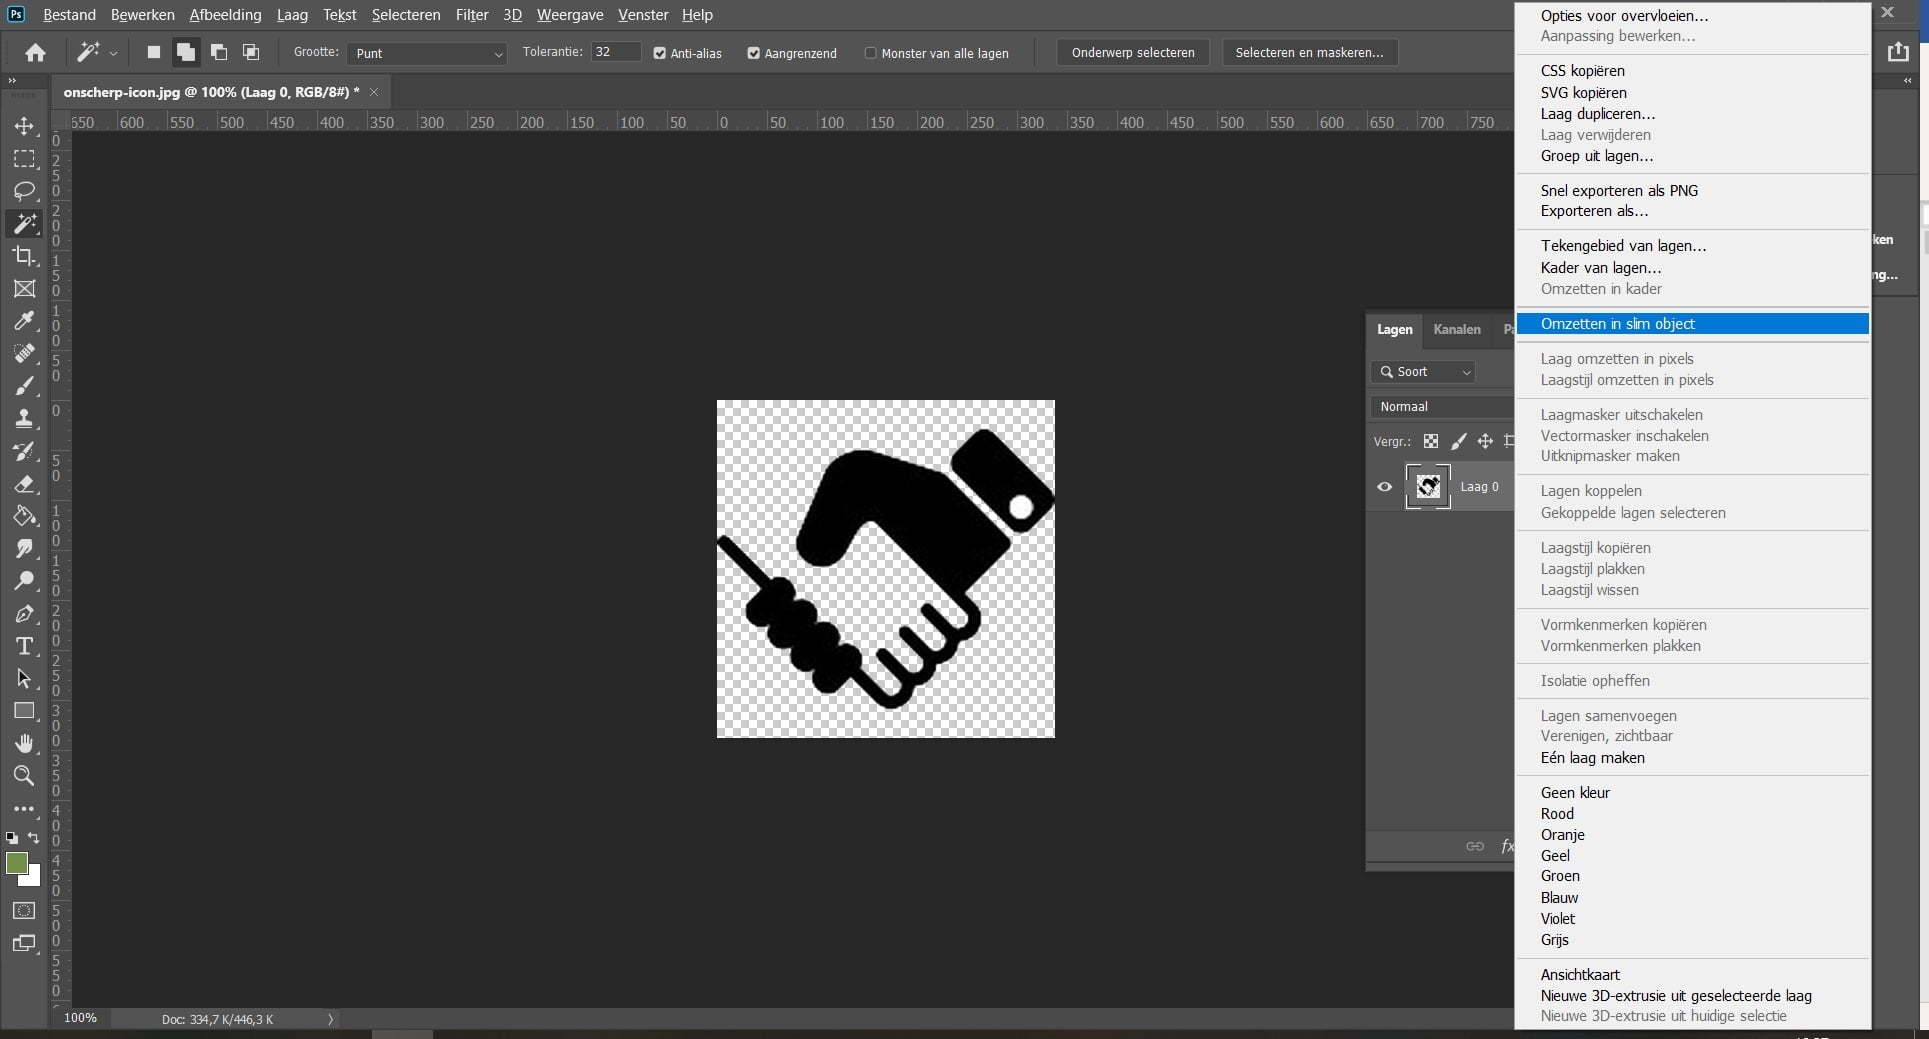The width and height of the screenshot is (1929, 1039).
Task: Choose Snel exporteren als PNG
Action: pos(1619,190)
